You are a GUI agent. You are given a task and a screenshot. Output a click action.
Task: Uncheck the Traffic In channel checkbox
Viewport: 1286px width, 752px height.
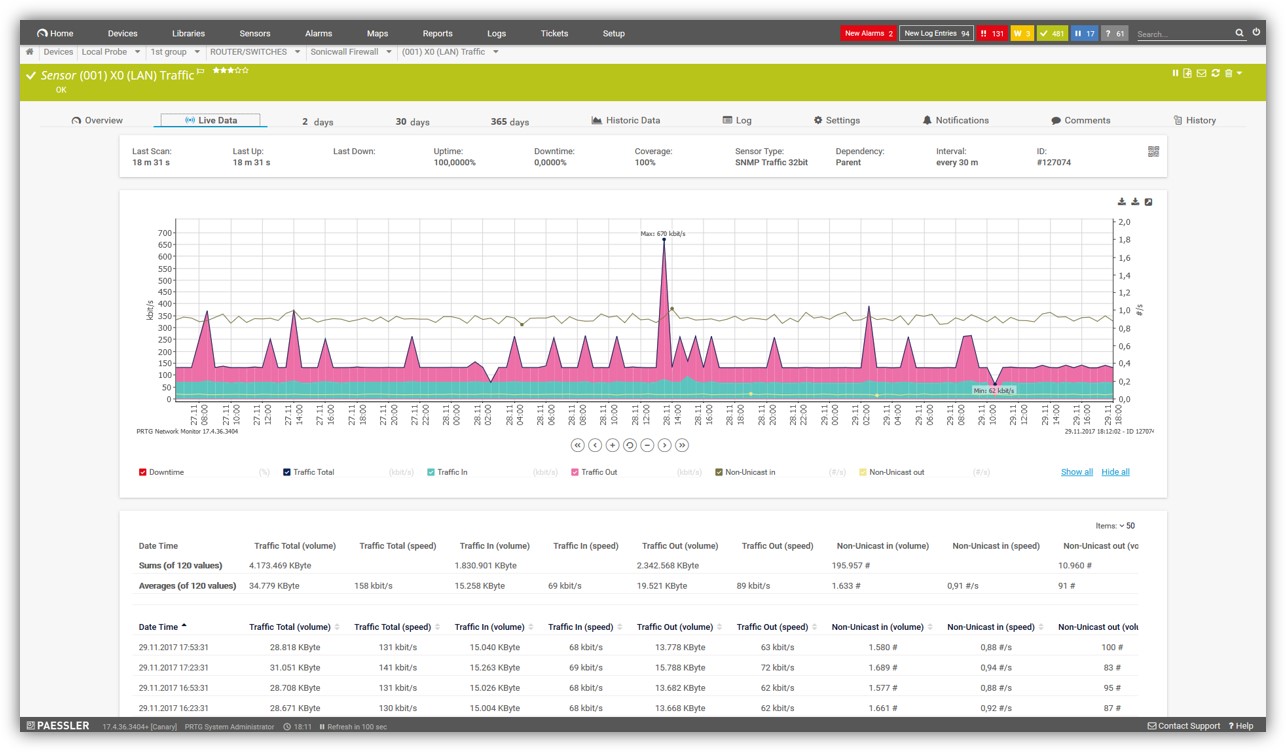tap(431, 472)
